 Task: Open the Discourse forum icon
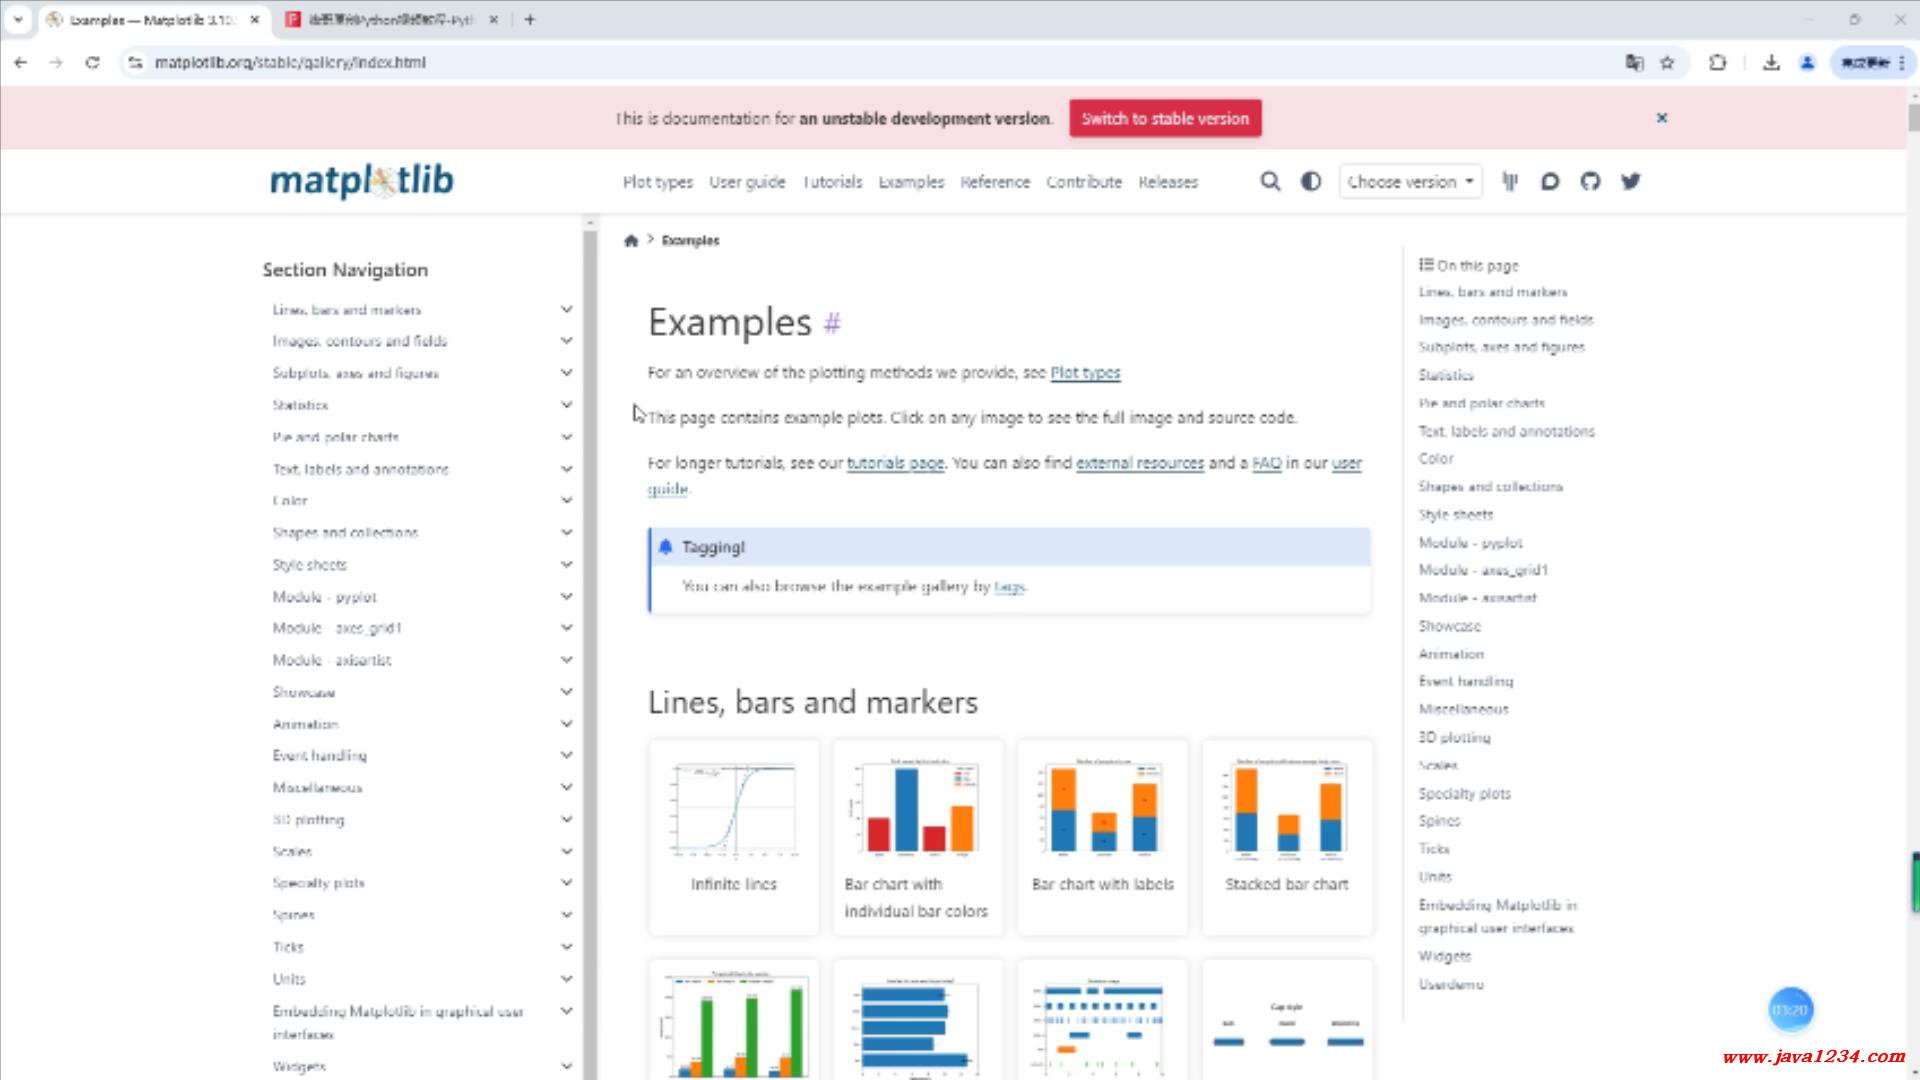1550,181
